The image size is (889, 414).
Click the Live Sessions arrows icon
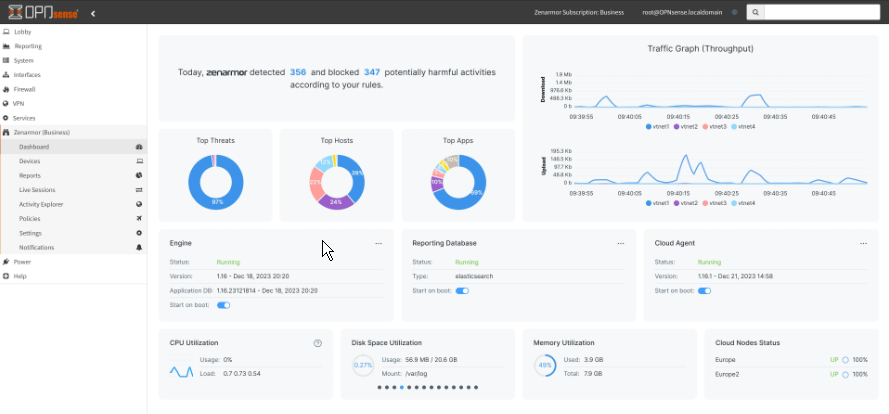tap(139, 190)
